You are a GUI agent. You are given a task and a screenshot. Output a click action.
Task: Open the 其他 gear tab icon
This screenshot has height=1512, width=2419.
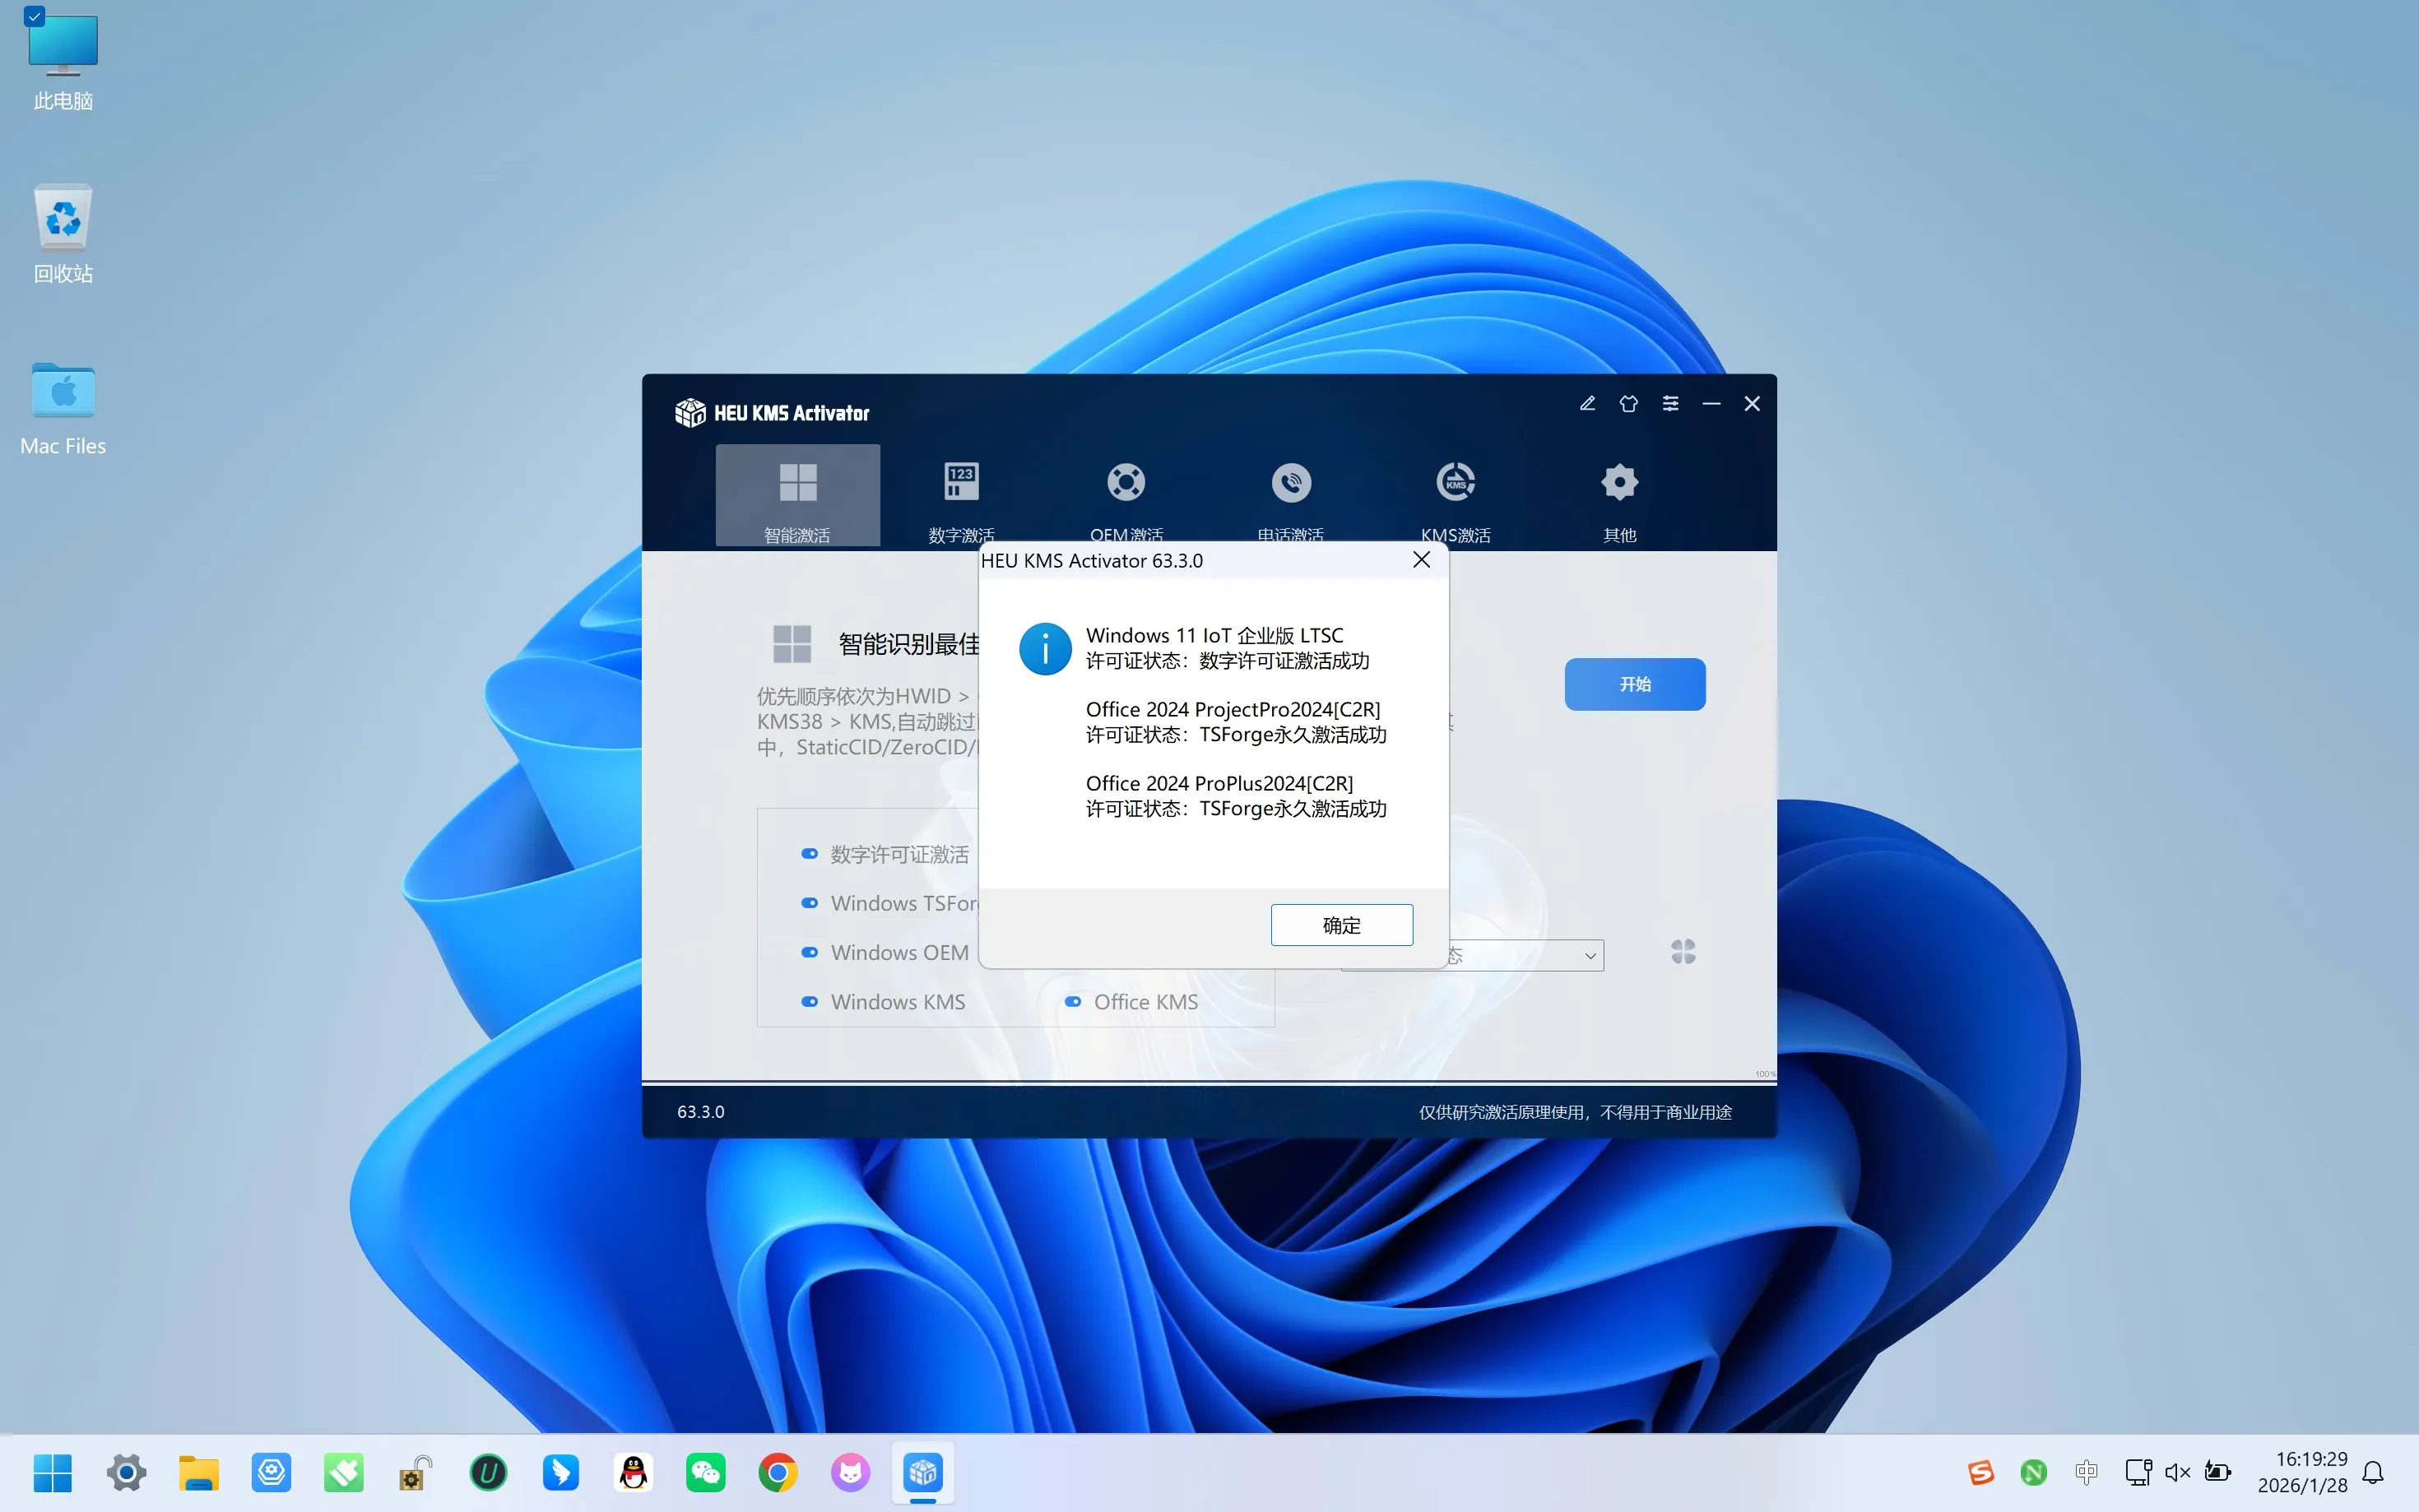pyautogui.click(x=1619, y=483)
